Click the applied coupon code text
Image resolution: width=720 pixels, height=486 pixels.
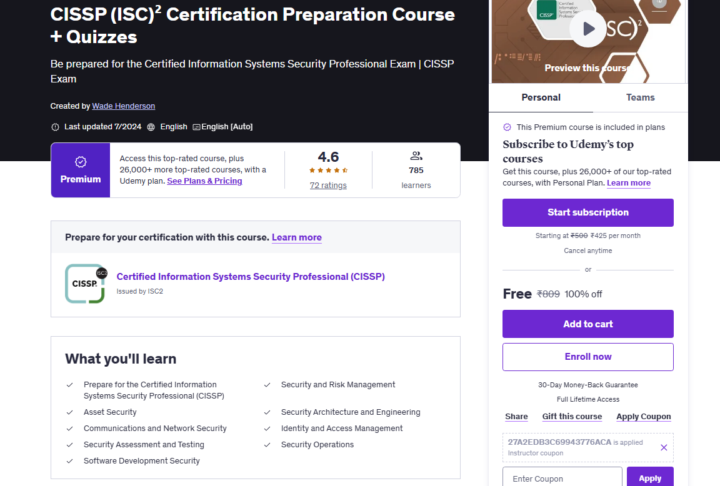click(x=559, y=442)
